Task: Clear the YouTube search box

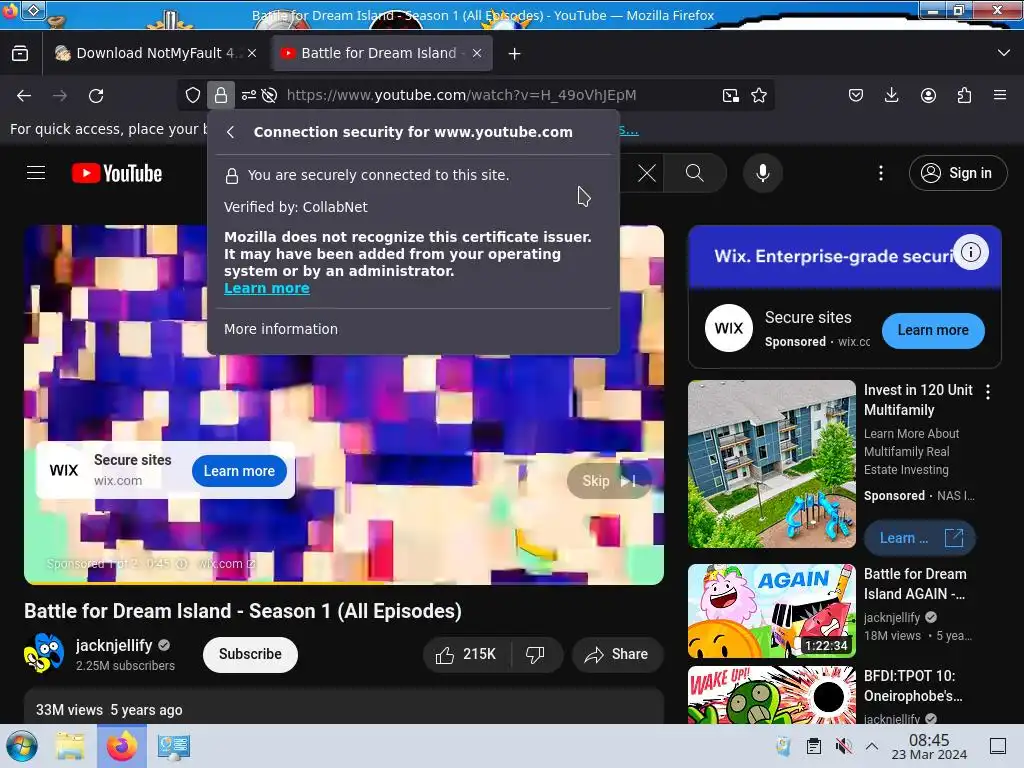Action: tap(647, 173)
